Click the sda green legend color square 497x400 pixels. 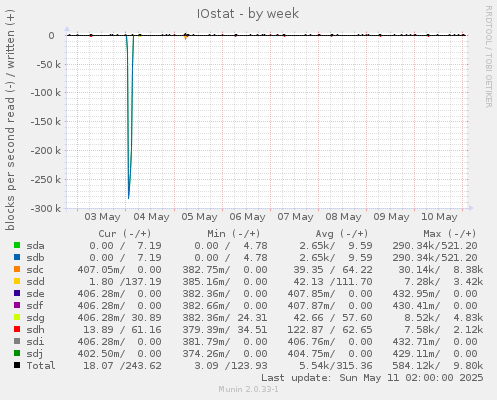pyautogui.click(x=17, y=245)
